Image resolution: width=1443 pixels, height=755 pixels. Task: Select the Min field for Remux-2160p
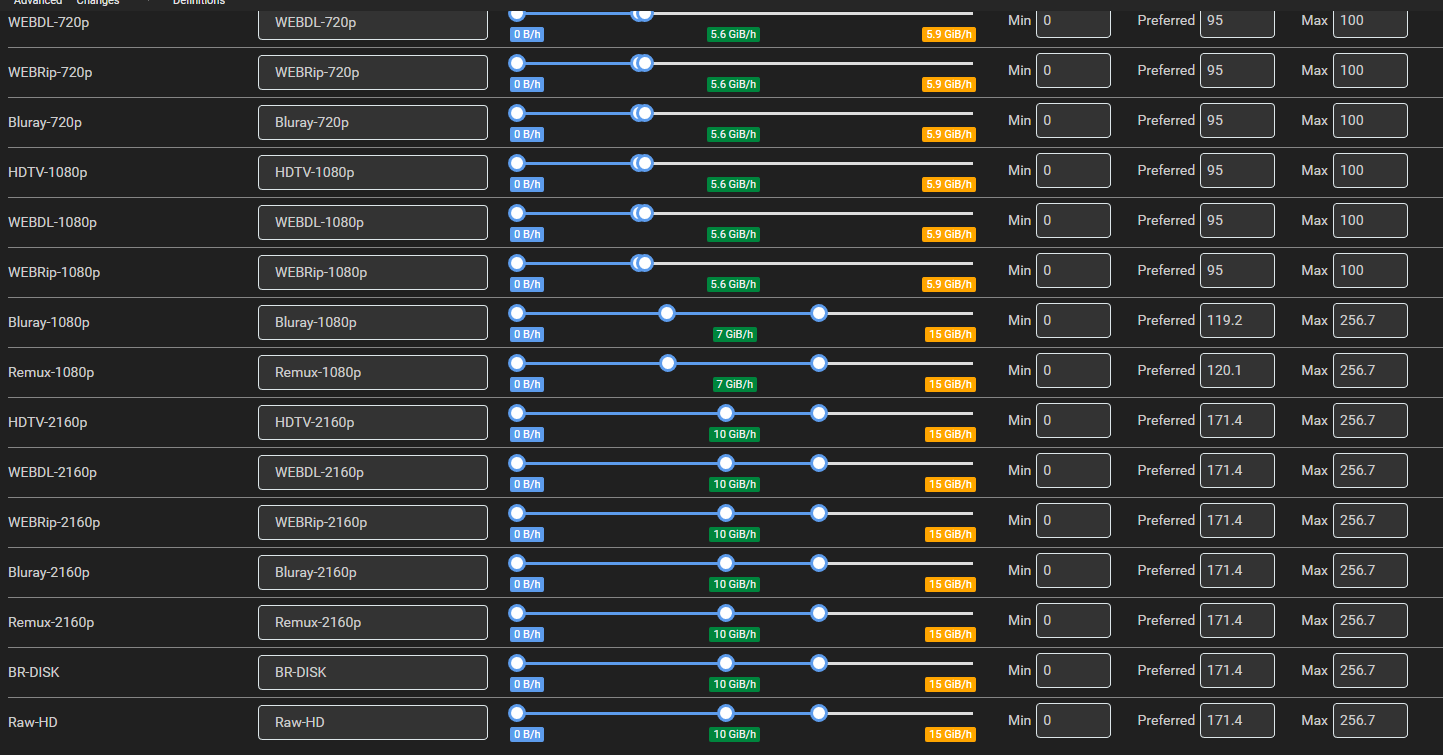pyautogui.click(x=1073, y=621)
